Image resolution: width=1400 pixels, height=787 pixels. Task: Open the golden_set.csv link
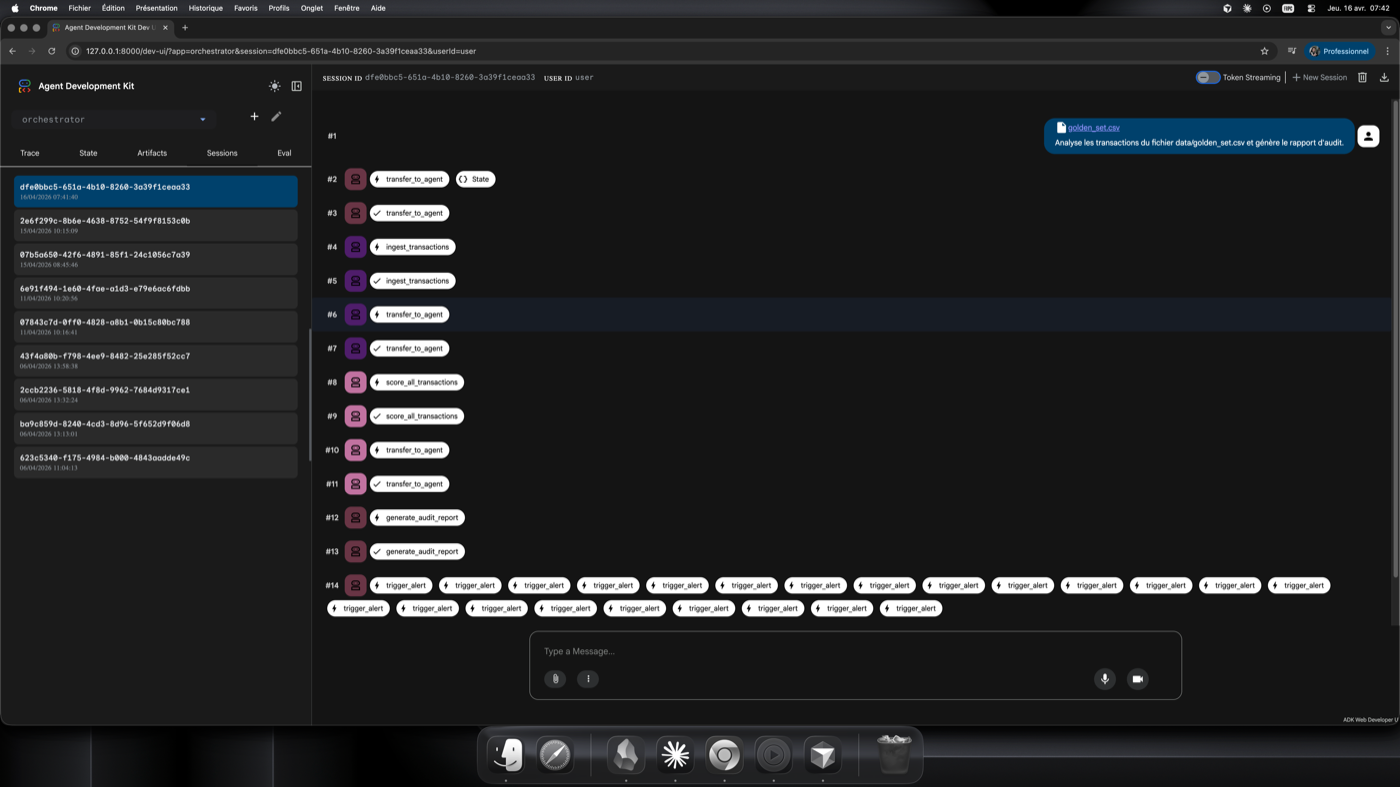(1094, 128)
